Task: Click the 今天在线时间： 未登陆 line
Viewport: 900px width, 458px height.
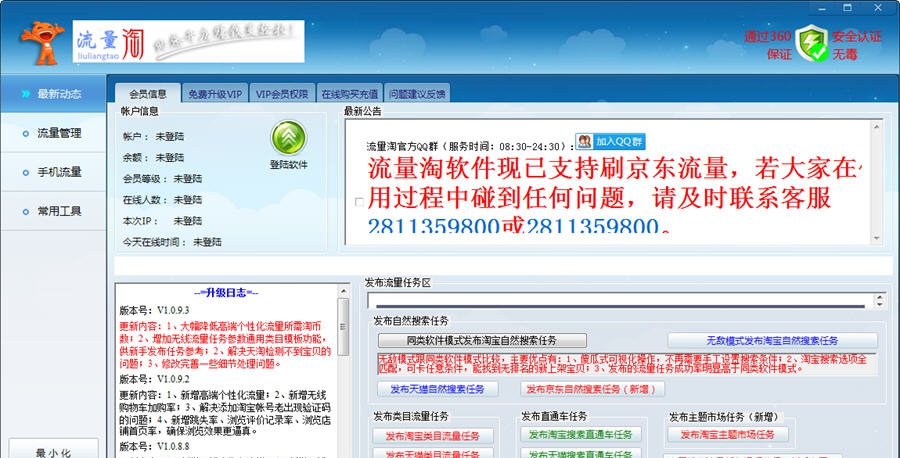Action: pyautogui.click(x=172, y=242)
